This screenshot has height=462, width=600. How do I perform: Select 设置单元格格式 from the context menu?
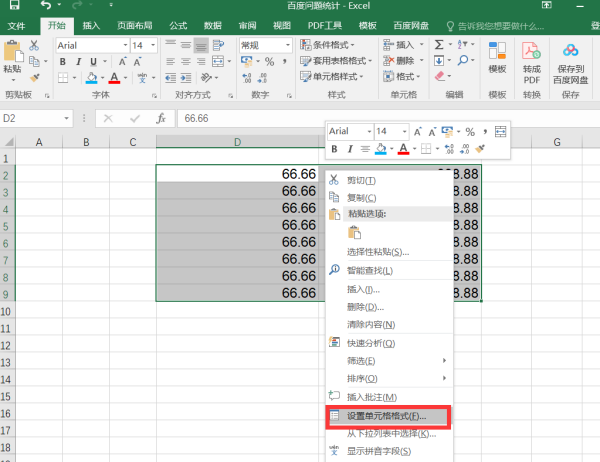click(386, 415)
